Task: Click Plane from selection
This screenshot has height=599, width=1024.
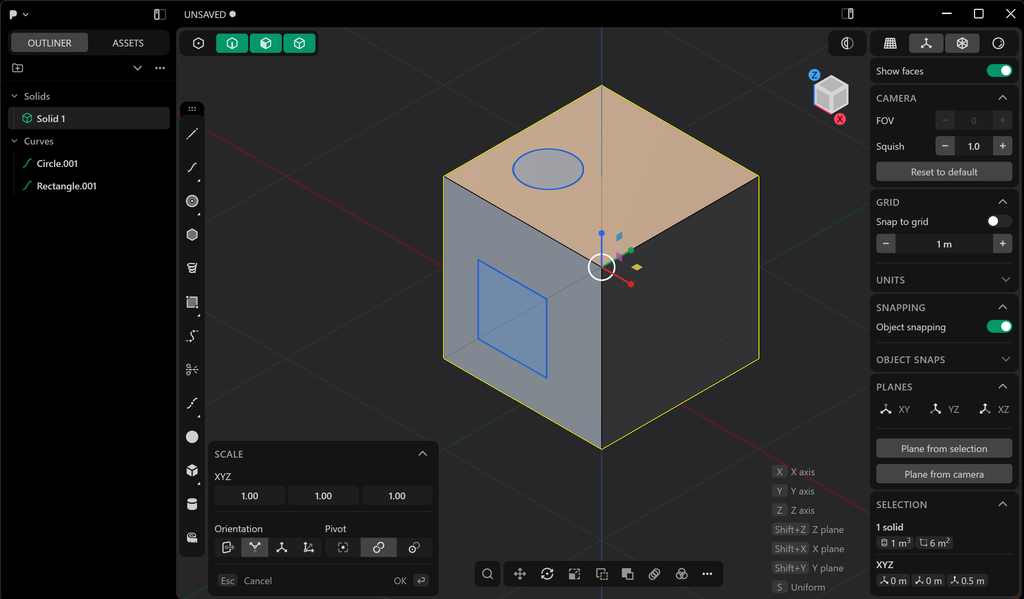Action: pyautogui.click(x=943, y=448)
